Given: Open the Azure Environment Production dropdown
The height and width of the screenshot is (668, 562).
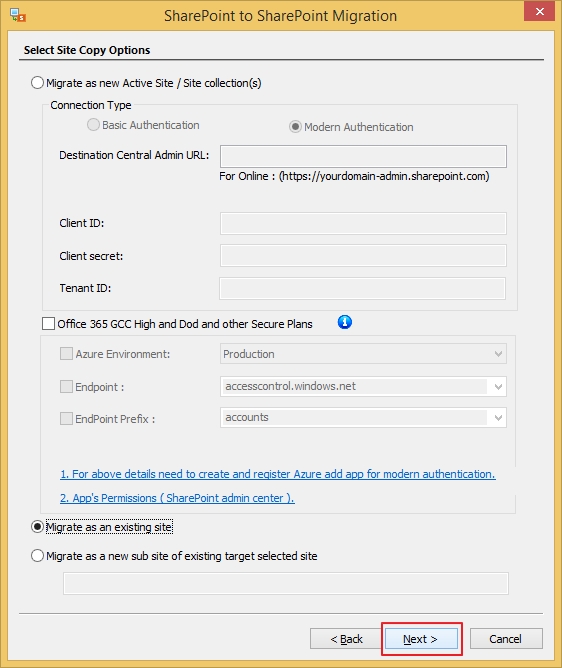Looking at the screenshot, I should coord(363,354).
